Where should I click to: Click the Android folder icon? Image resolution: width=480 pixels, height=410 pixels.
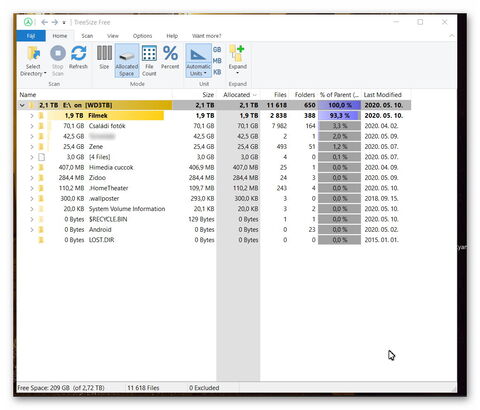(41, 230)
